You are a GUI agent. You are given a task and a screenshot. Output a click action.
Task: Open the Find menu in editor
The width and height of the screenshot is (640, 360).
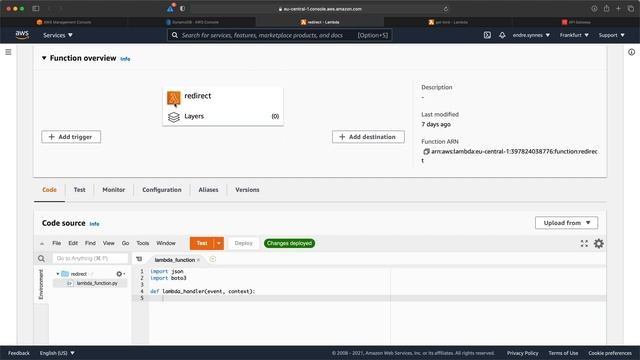(x=90, y=243)
